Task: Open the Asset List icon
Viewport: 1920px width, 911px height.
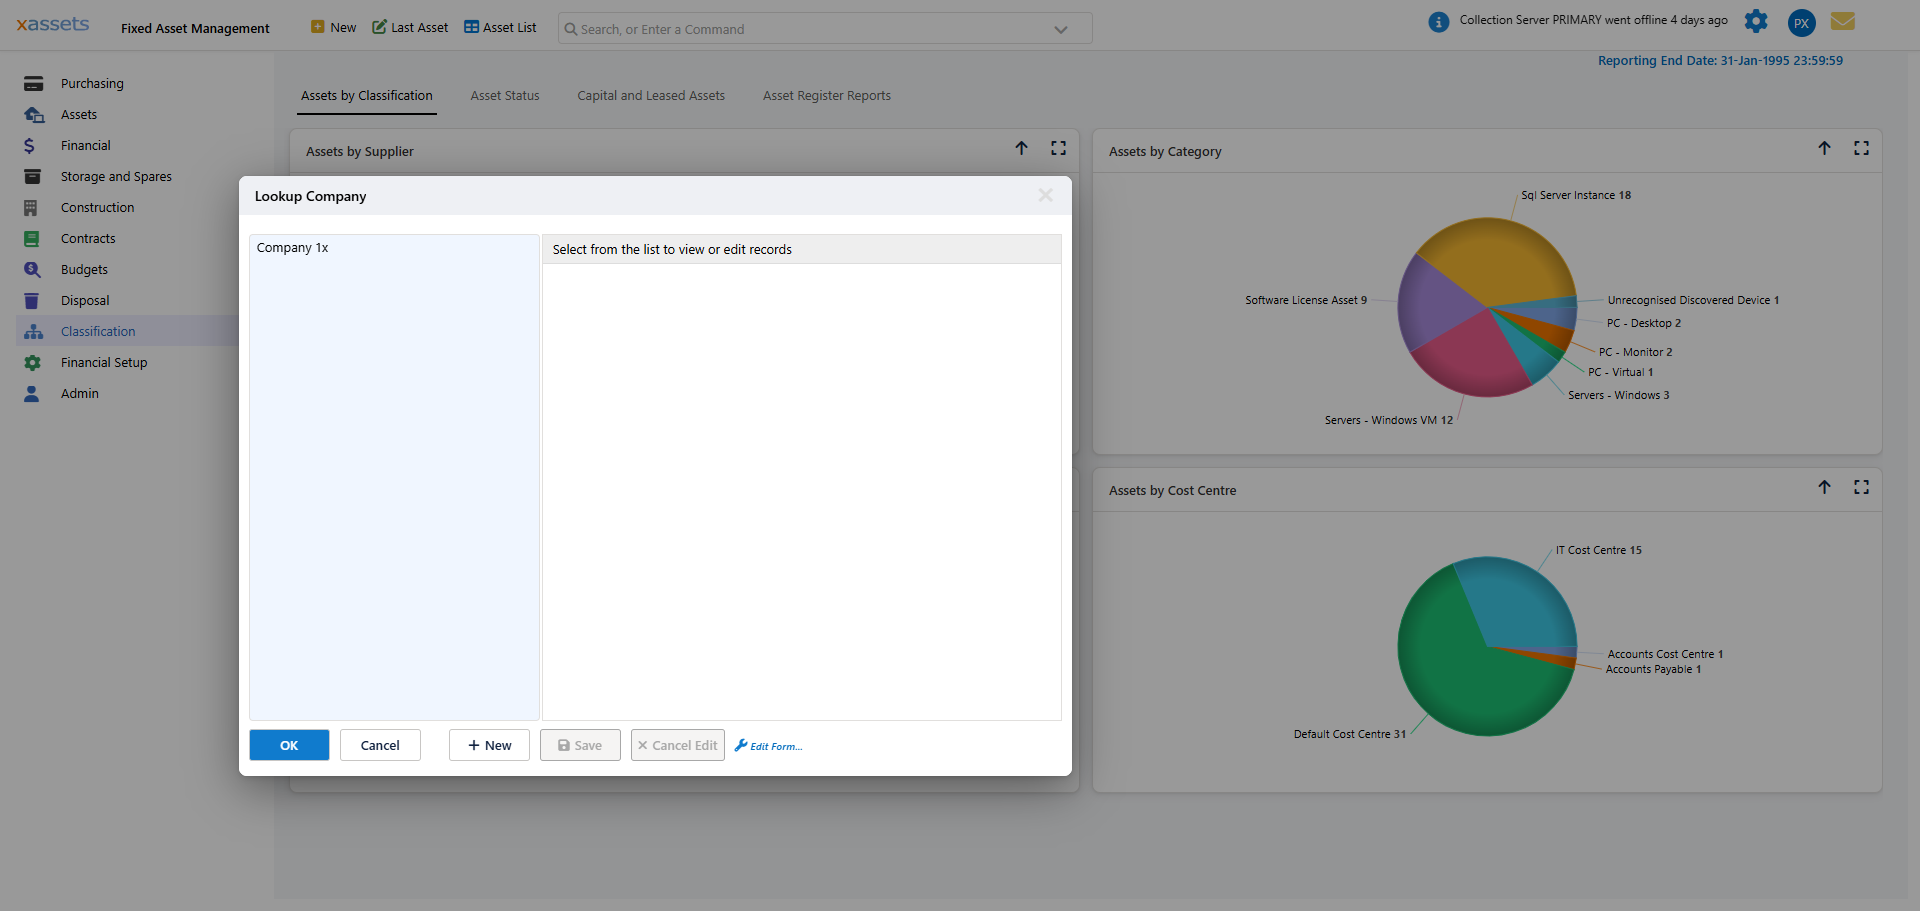Action: (470, 27)
